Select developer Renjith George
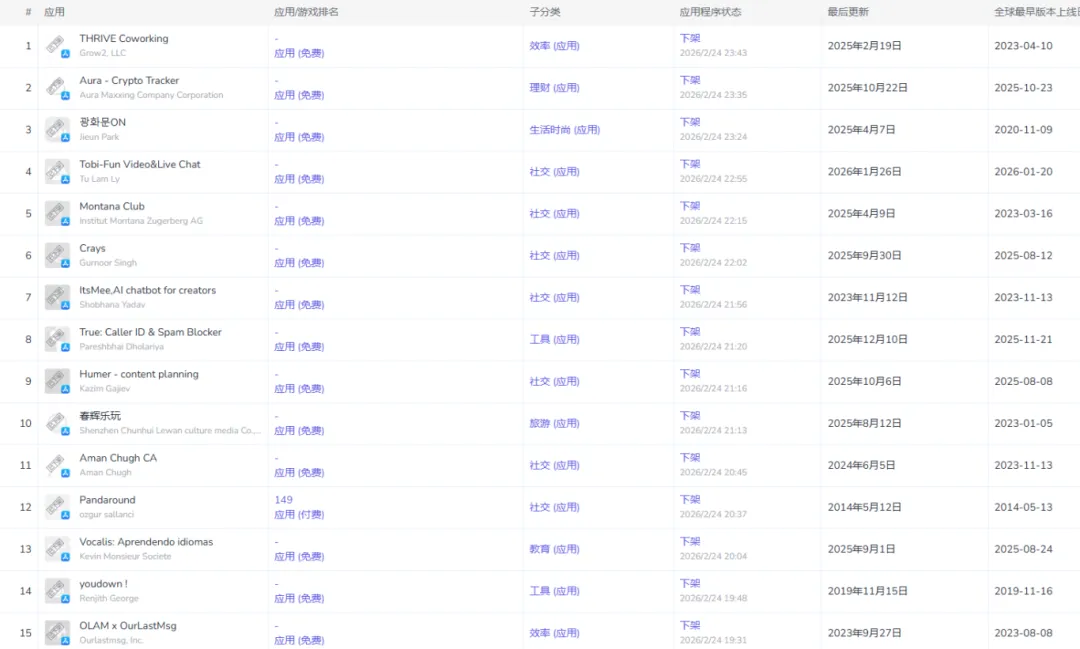1080x649 pixels. tap(109, 599)
